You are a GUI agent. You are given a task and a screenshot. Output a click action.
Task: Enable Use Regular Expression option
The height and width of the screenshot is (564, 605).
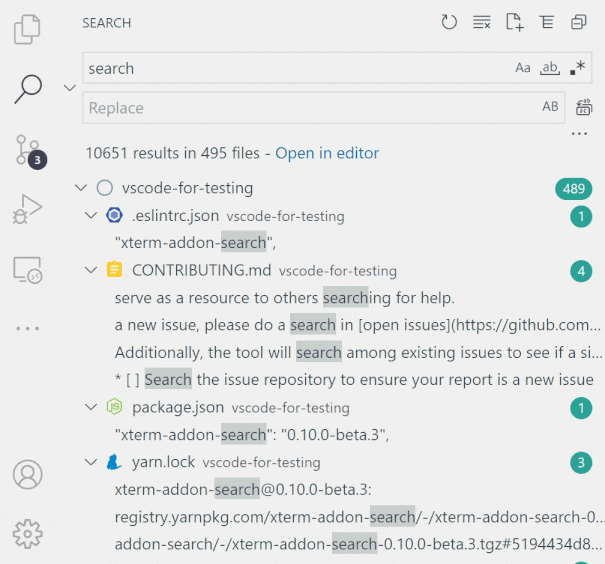click(x=577, y=68)
